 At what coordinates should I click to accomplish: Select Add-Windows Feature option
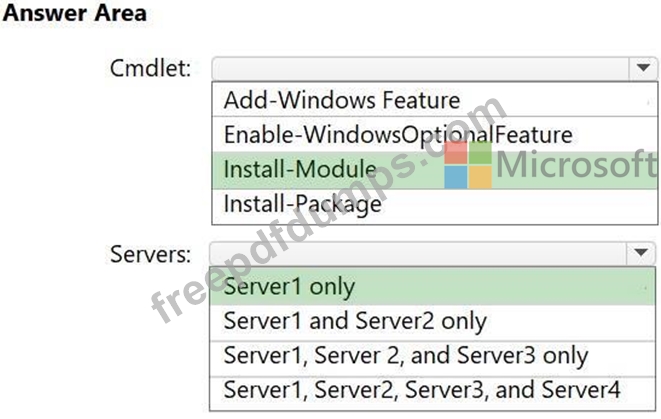pos(434,100)
